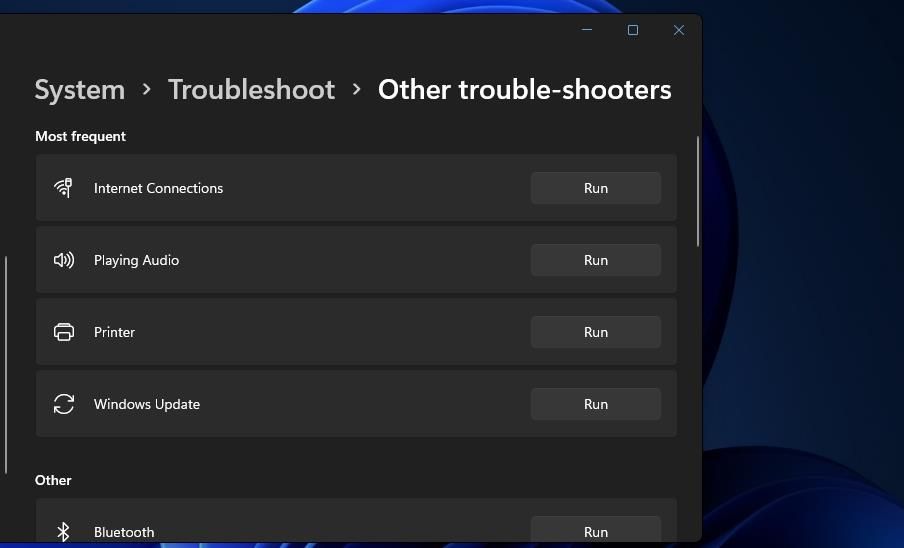Minimize the Settings window
This screenshot has width=904, height=548.
click(587, 30)
